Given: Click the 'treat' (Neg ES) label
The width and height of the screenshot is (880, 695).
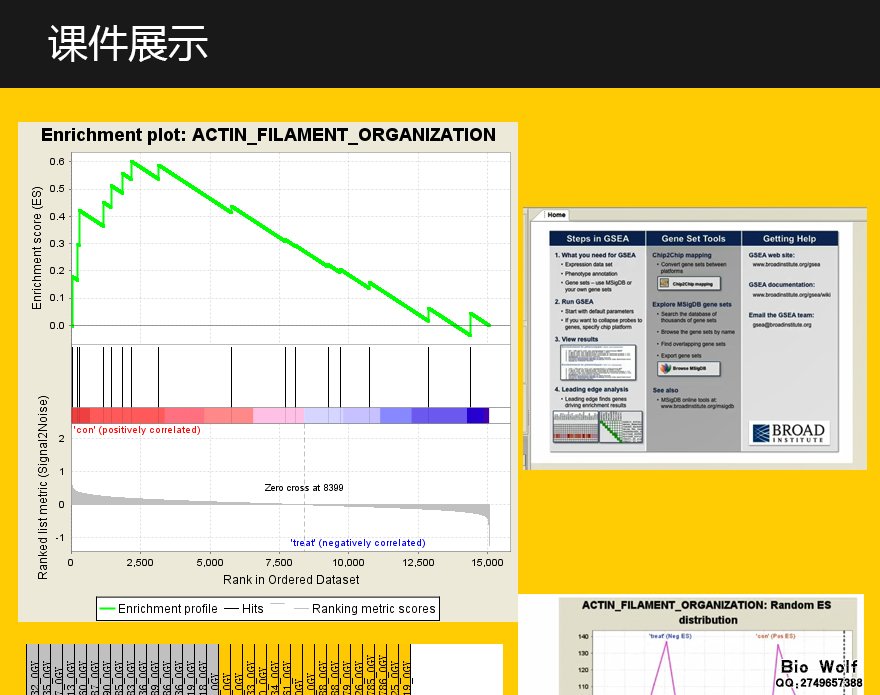Looking at the screenshot, I should [x=670, y=636].
